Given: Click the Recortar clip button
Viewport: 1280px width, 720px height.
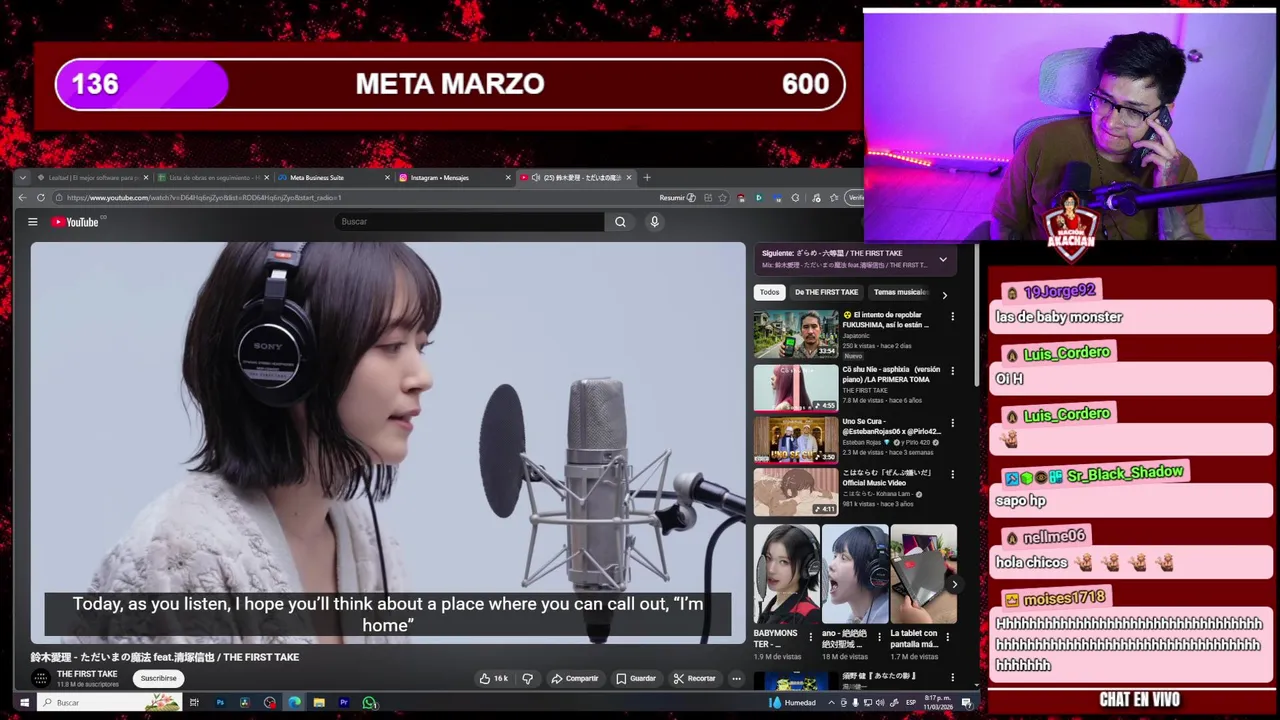Looking at the screenshot, I should tap(695, 678).
